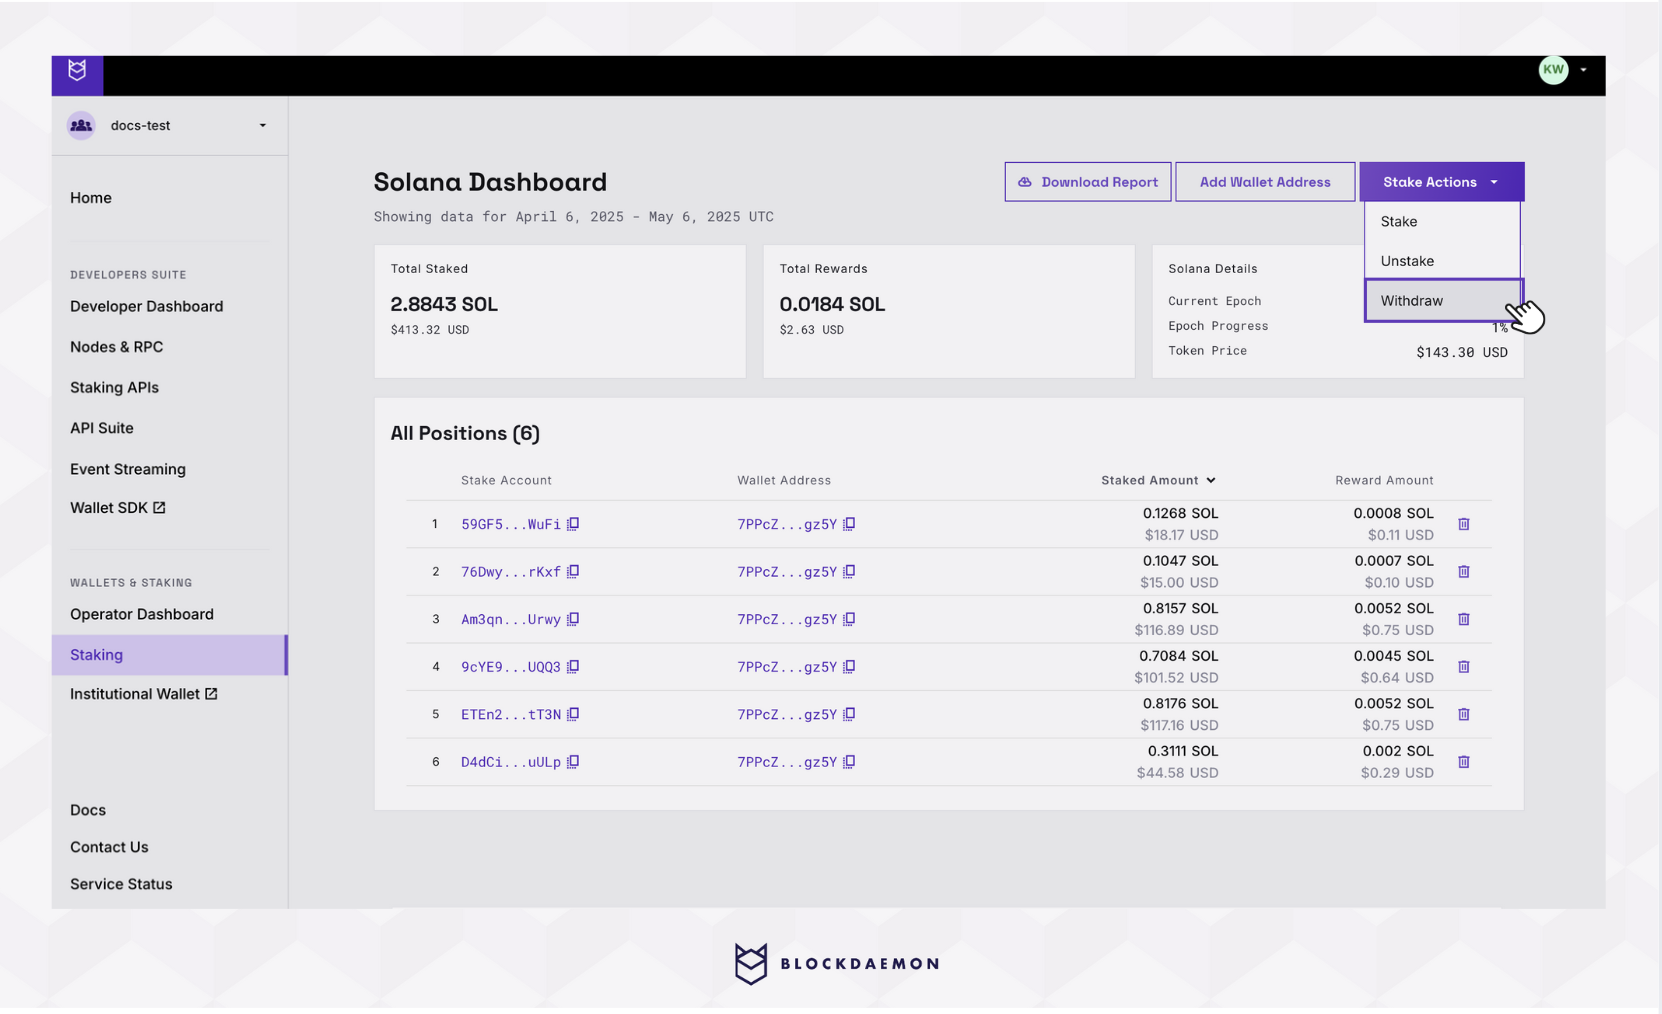Copy wallet address in row 3
Image resolution: width=1662 pixels, height=1014 pixels.
pos(849,619)
